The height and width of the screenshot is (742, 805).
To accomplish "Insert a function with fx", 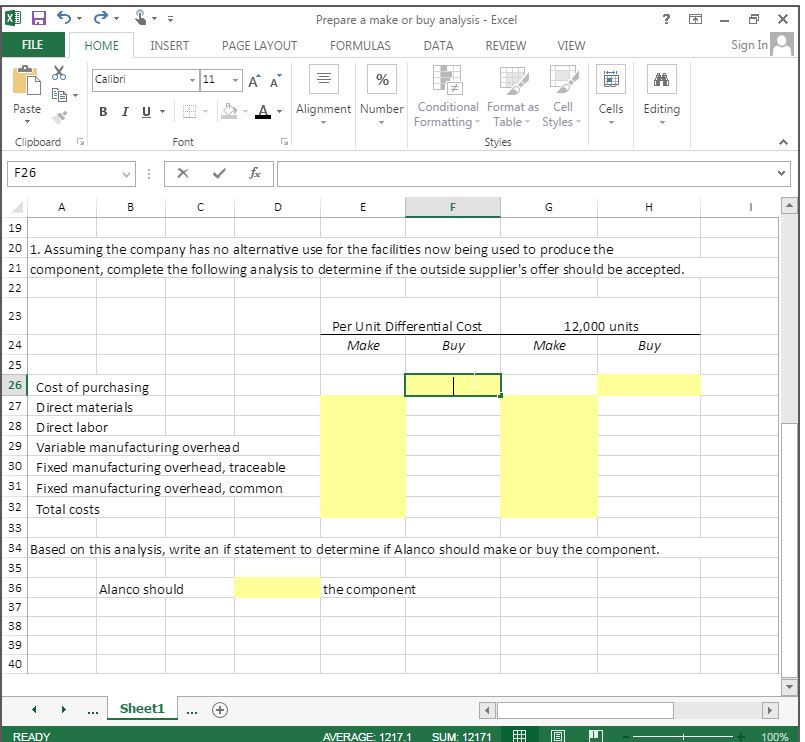I will coord(253,173).
